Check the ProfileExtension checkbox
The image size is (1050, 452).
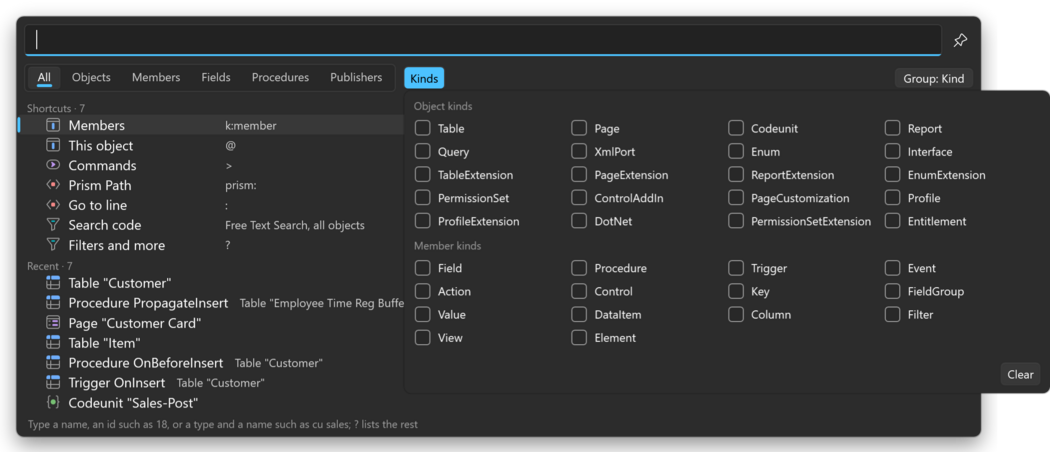click(423, 221)
